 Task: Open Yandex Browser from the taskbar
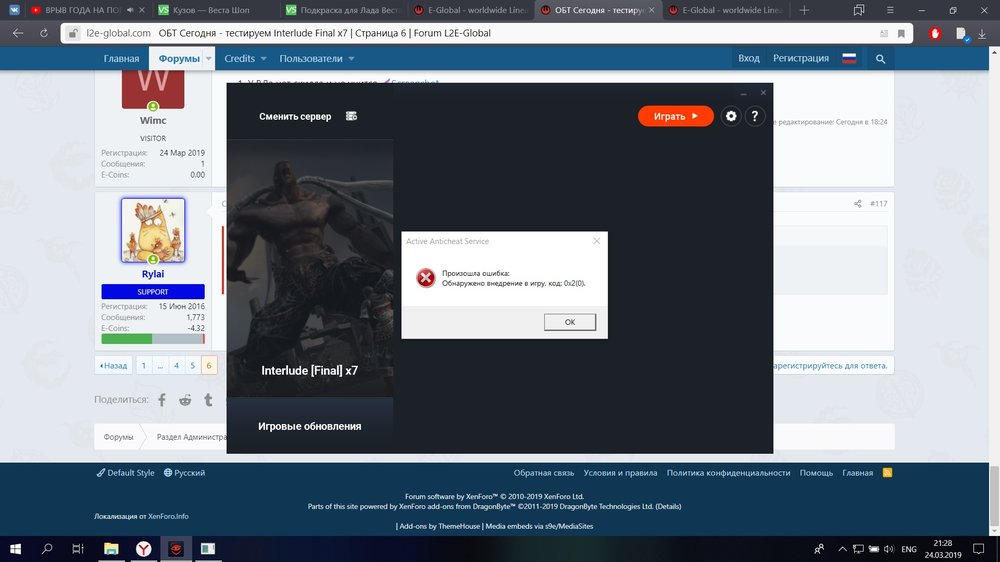144,549
